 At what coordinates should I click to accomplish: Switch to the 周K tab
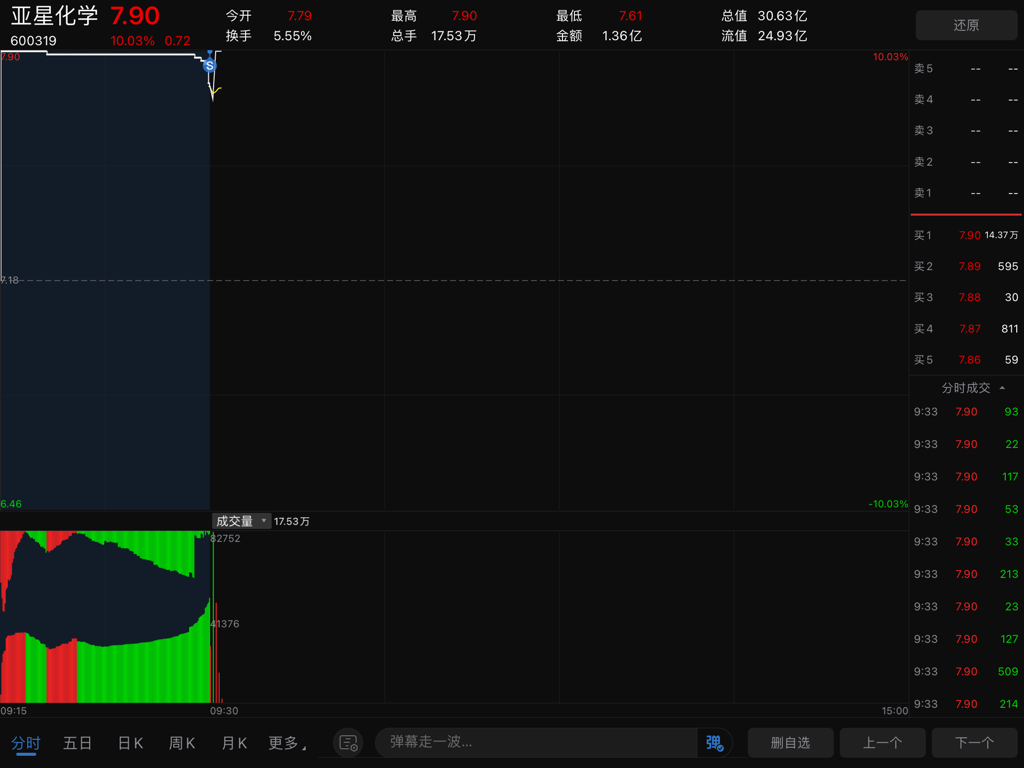[x=182, y=743]
